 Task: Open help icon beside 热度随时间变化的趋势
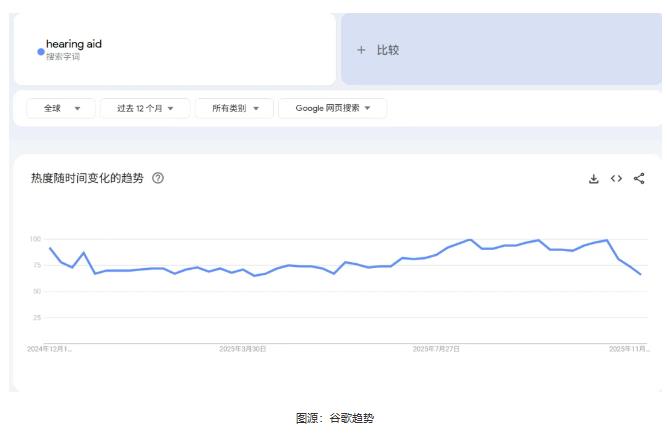point(158,179)
